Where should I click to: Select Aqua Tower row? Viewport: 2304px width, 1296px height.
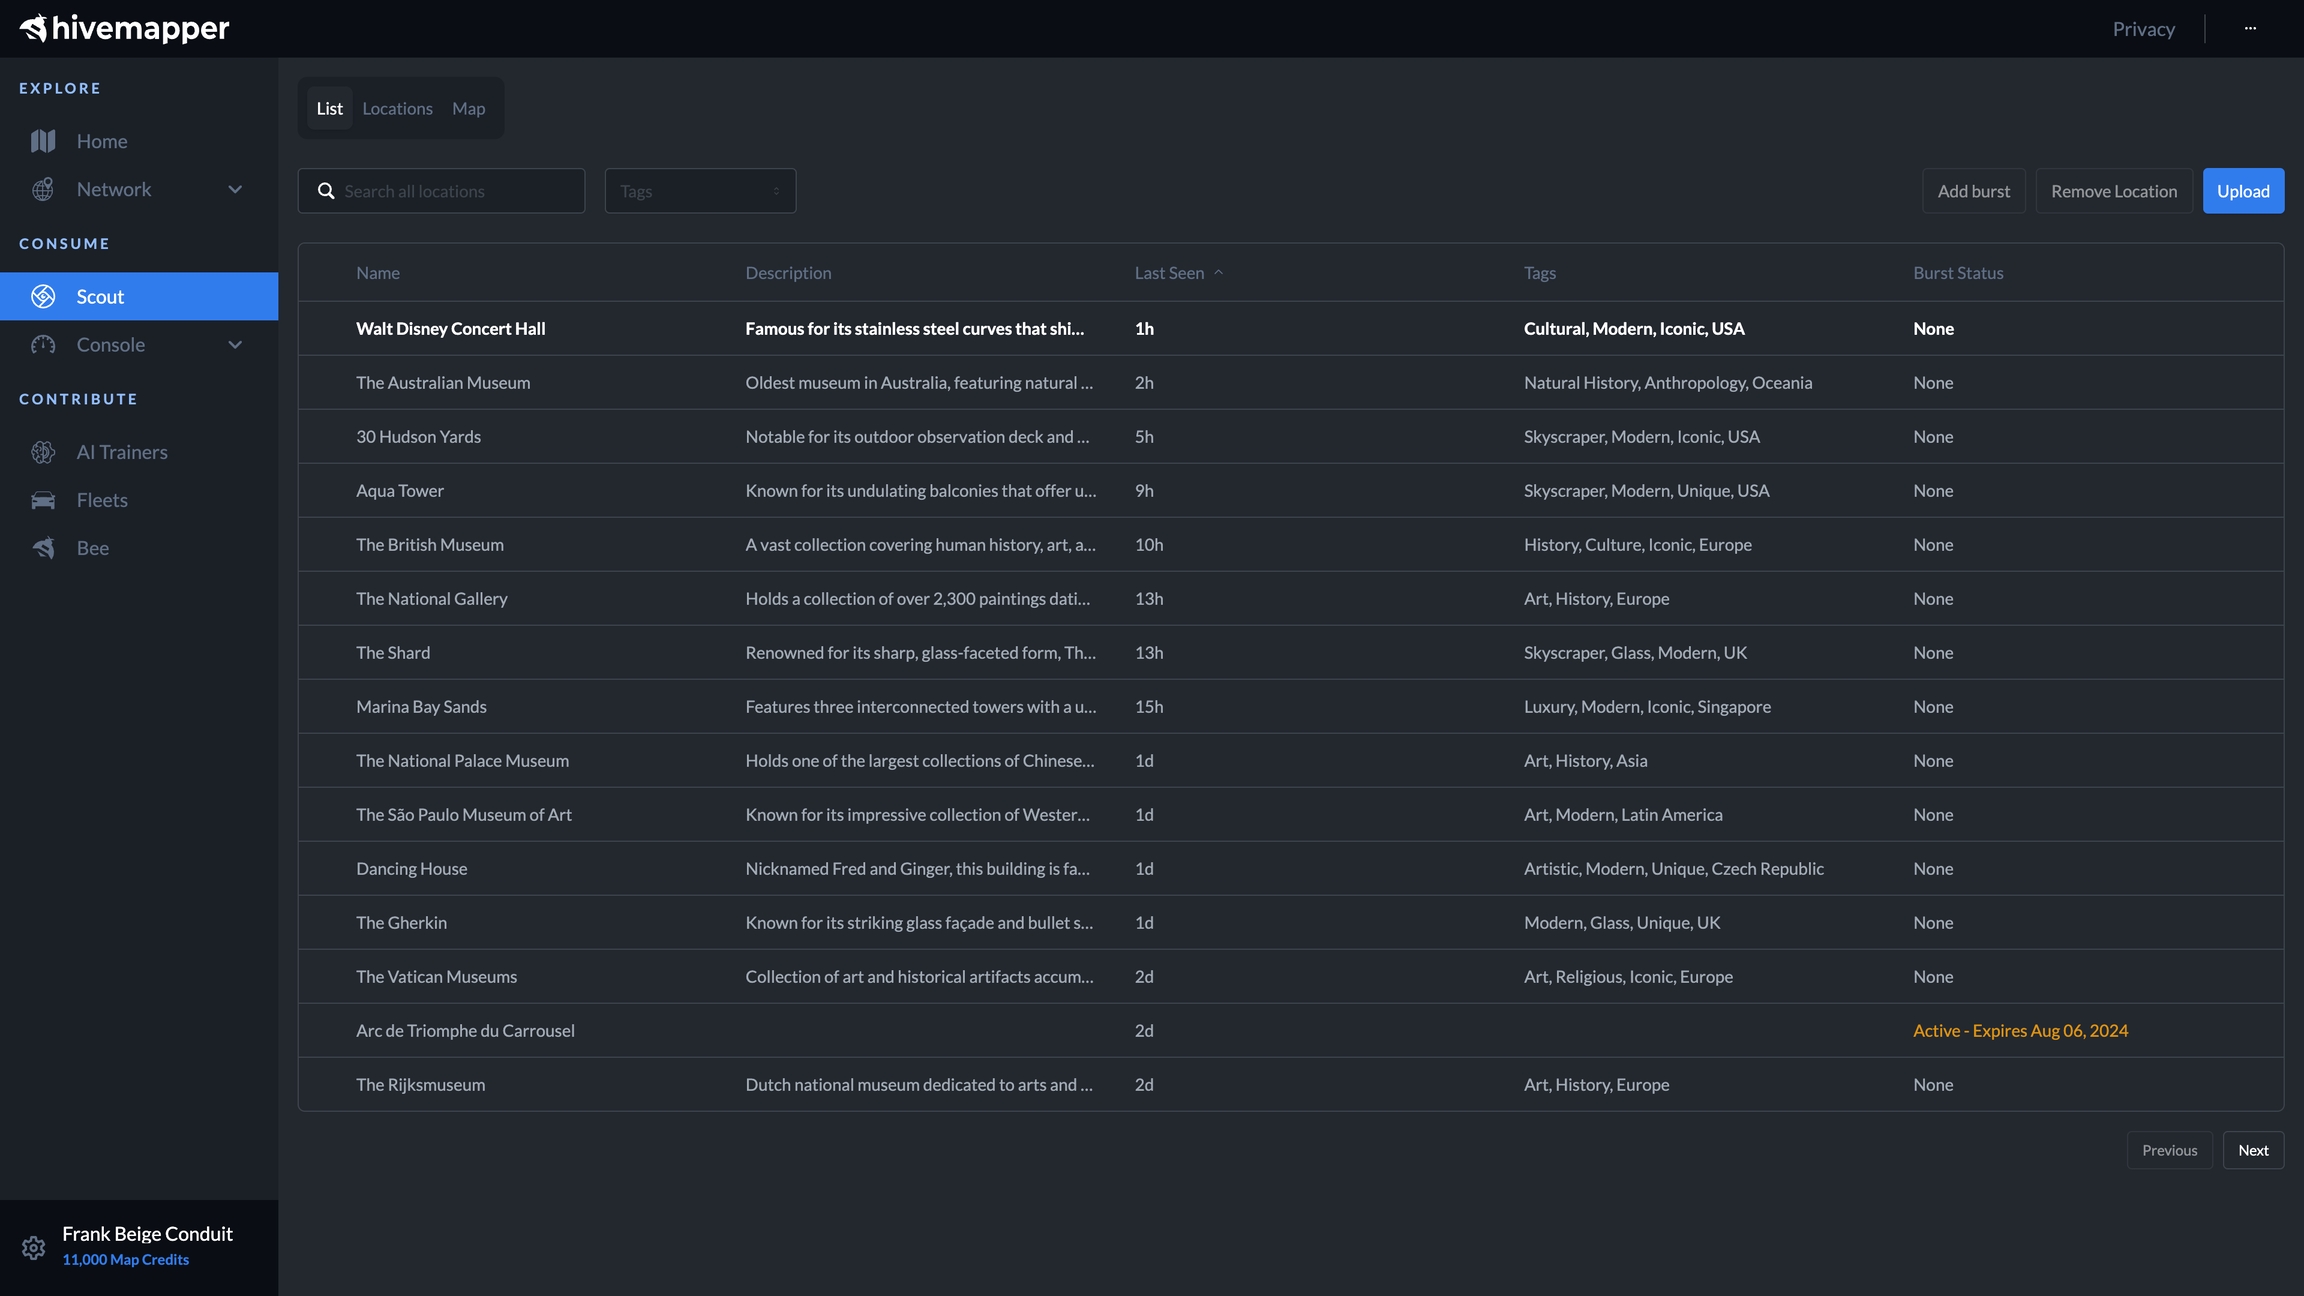pos(1290,490)
